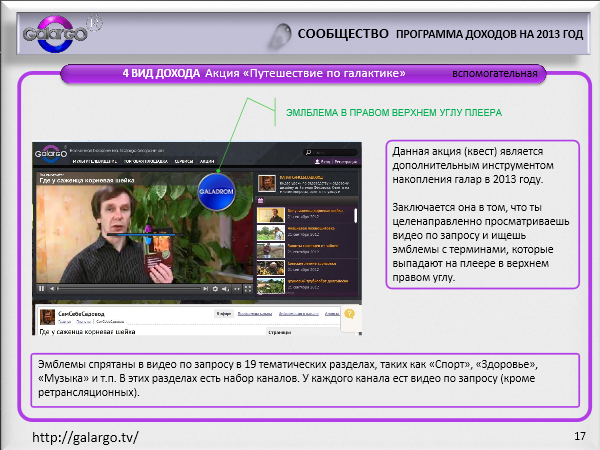Open the fourth playlist thumbnail with the yellow flowers
The width and height of the screenshot is (600, 450).
271,268
